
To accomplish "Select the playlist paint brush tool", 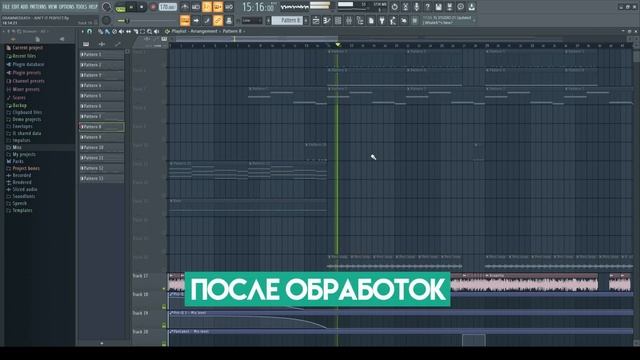I will 107,31.
